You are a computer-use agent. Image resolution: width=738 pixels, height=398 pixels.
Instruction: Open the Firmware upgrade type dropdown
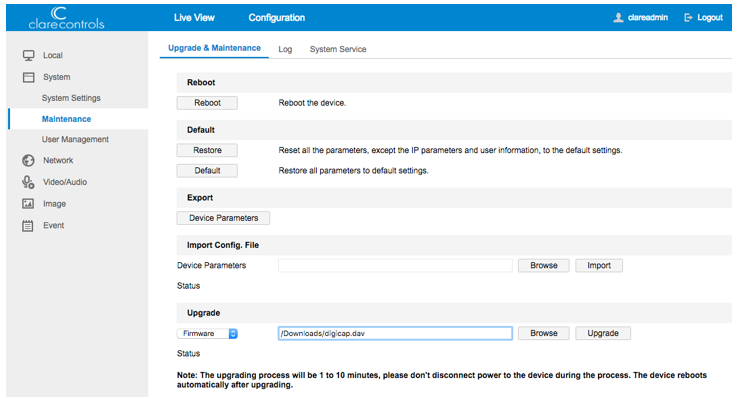pos(207,334)
